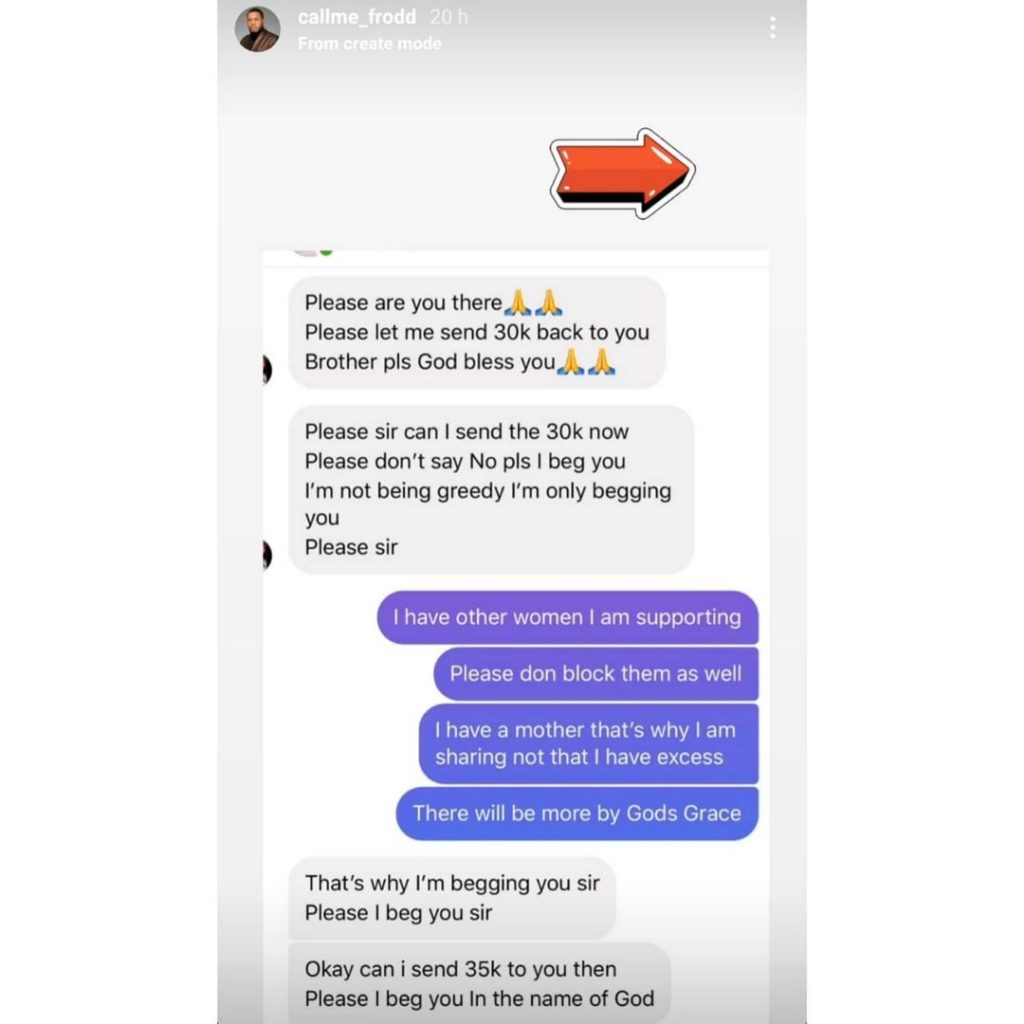Tap the praying hands emoji after 'bless you'

click(x=587, y=362)
